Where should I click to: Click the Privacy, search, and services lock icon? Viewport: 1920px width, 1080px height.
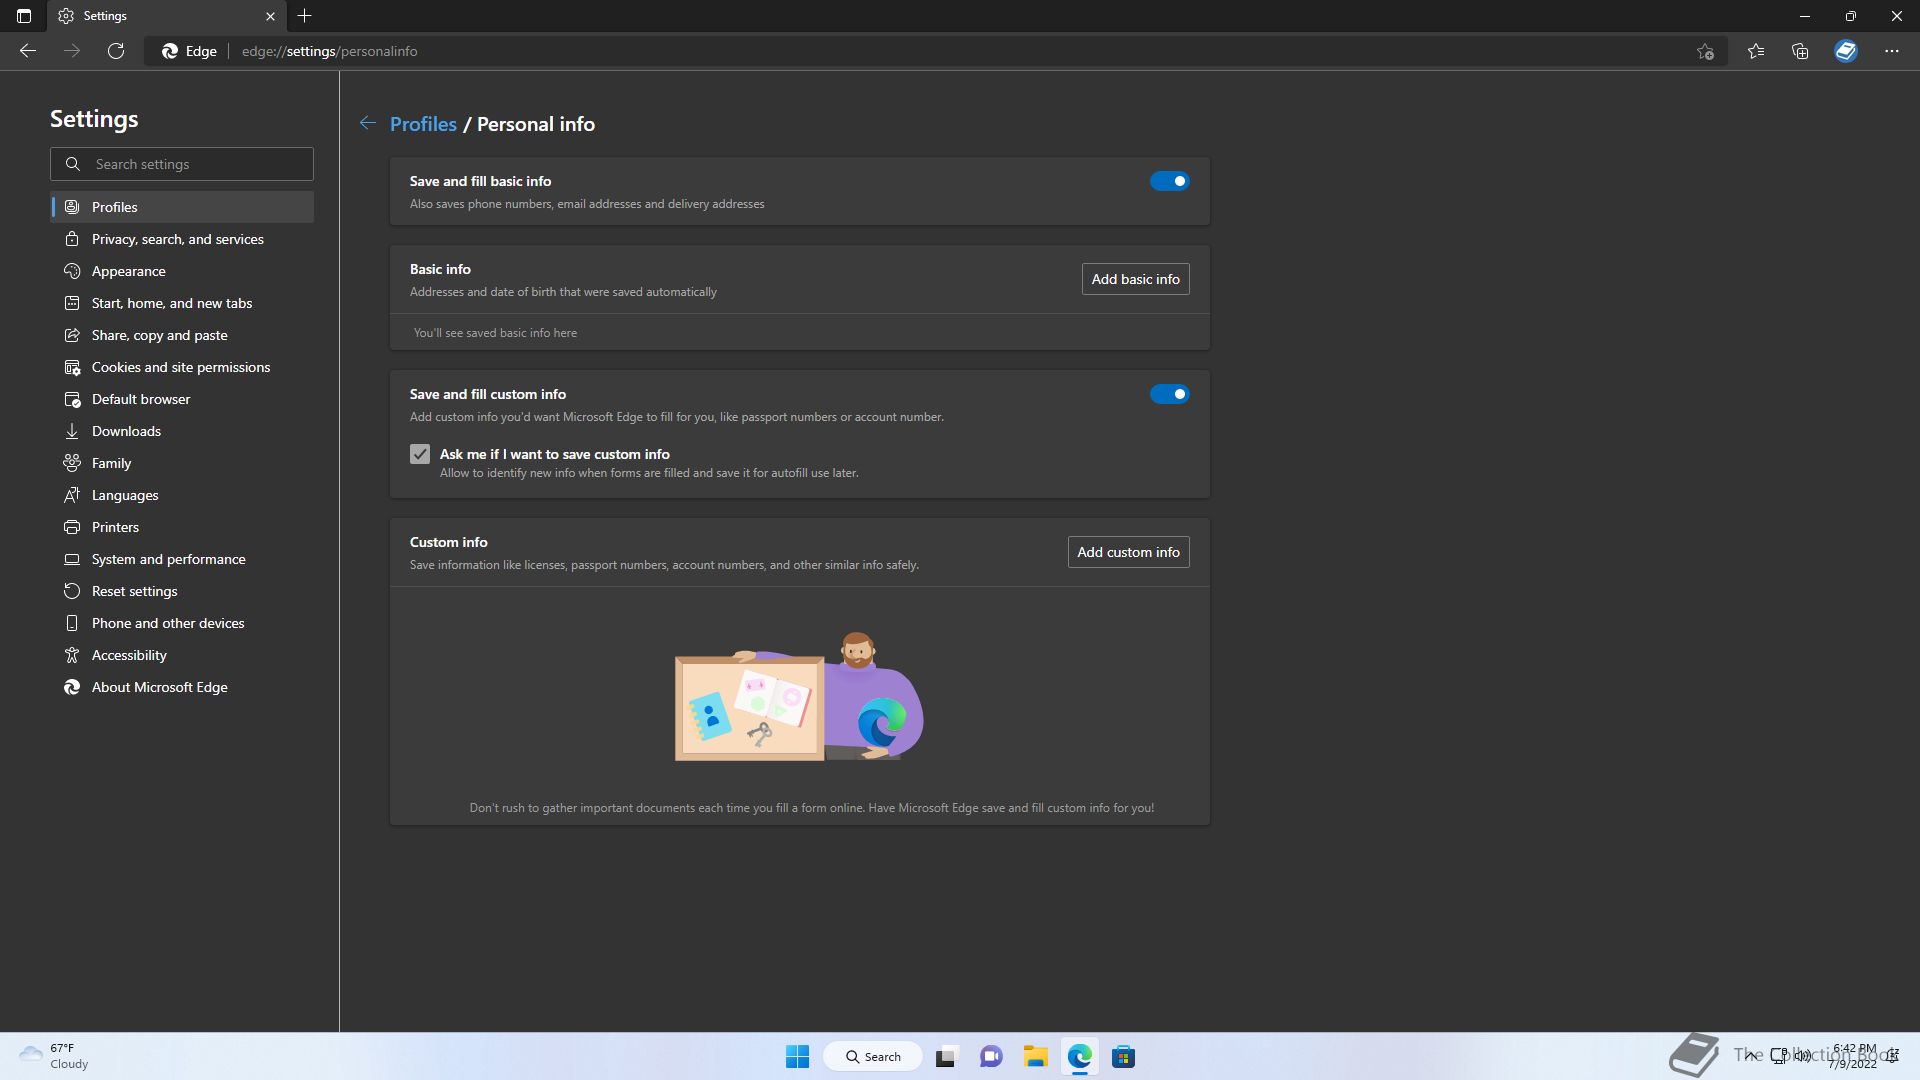72,239
